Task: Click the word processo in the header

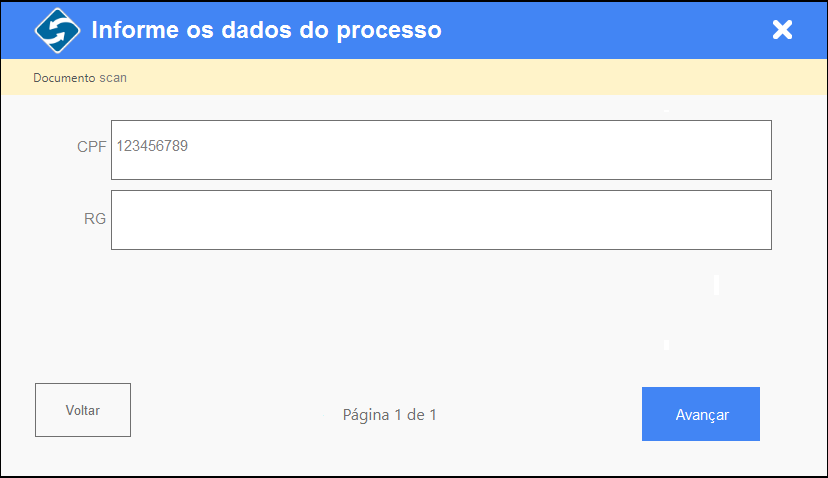Action: (x=389, y=31)
